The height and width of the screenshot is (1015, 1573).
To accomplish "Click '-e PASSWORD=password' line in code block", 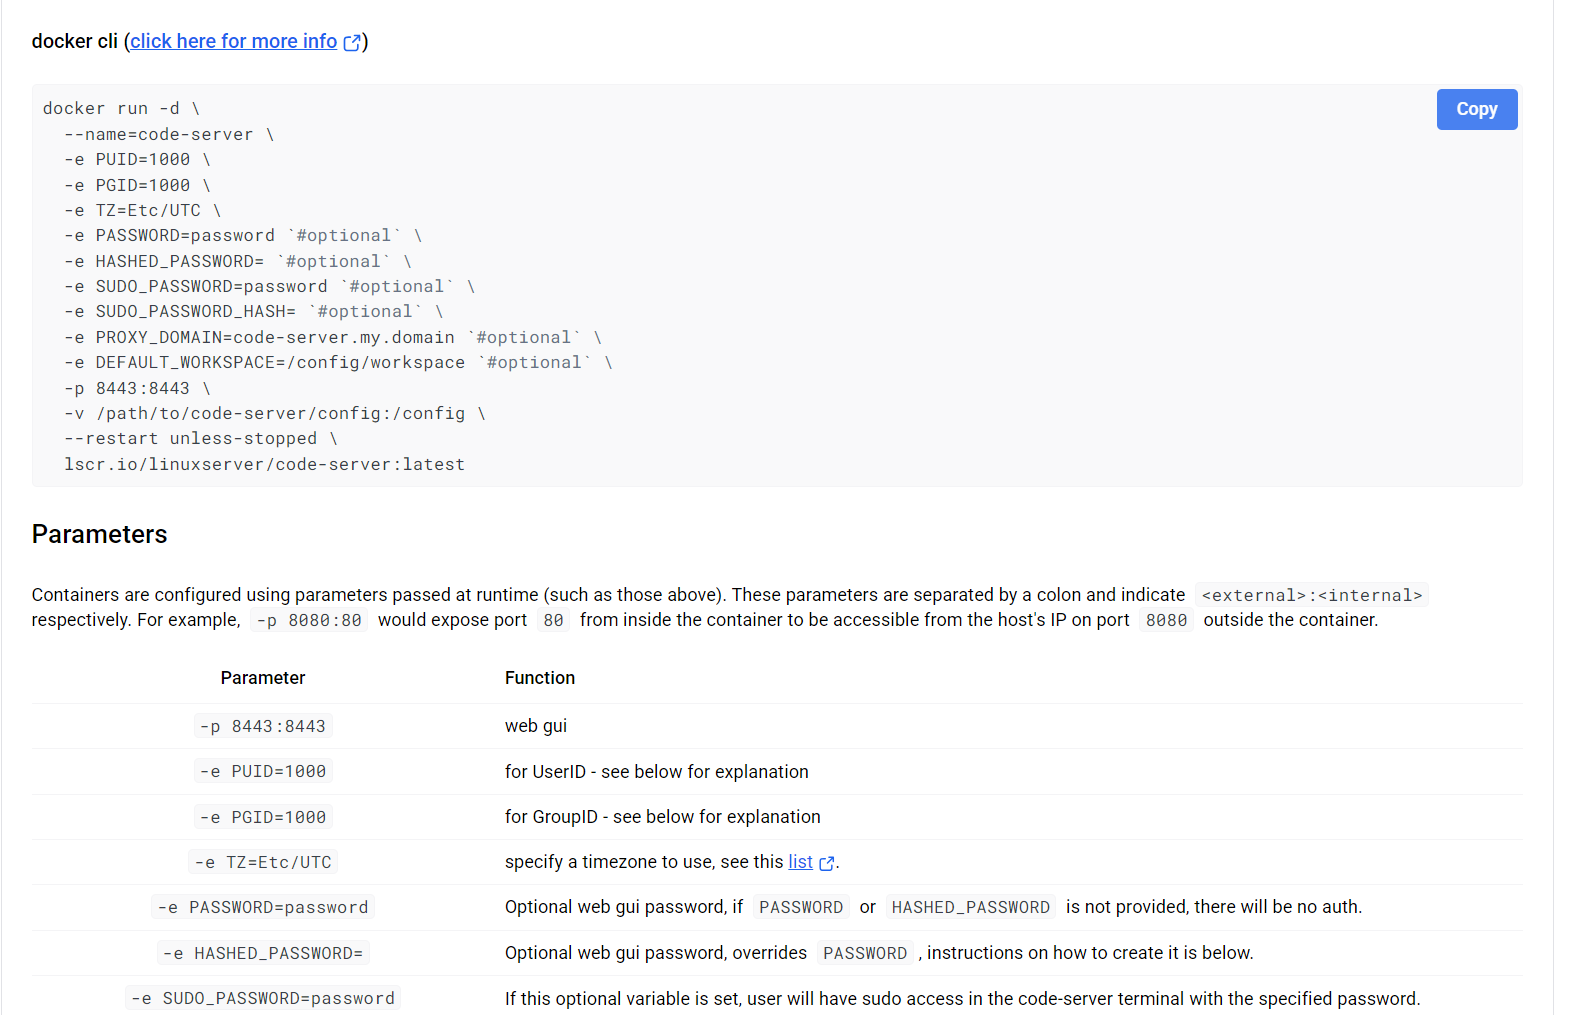I will pos(243,235).
